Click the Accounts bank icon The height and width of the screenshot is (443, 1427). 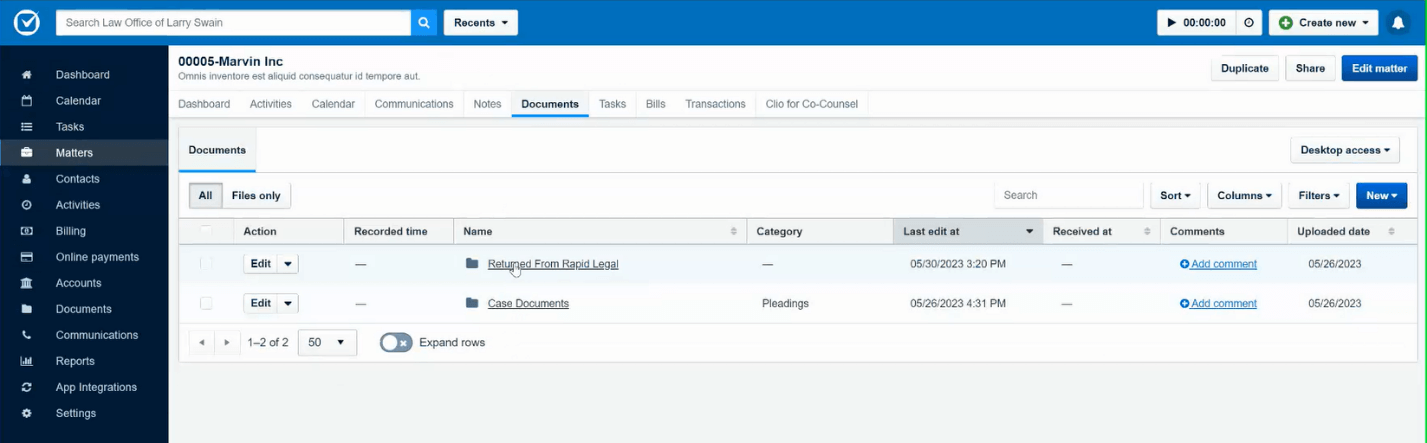click(x=27, y=283)
